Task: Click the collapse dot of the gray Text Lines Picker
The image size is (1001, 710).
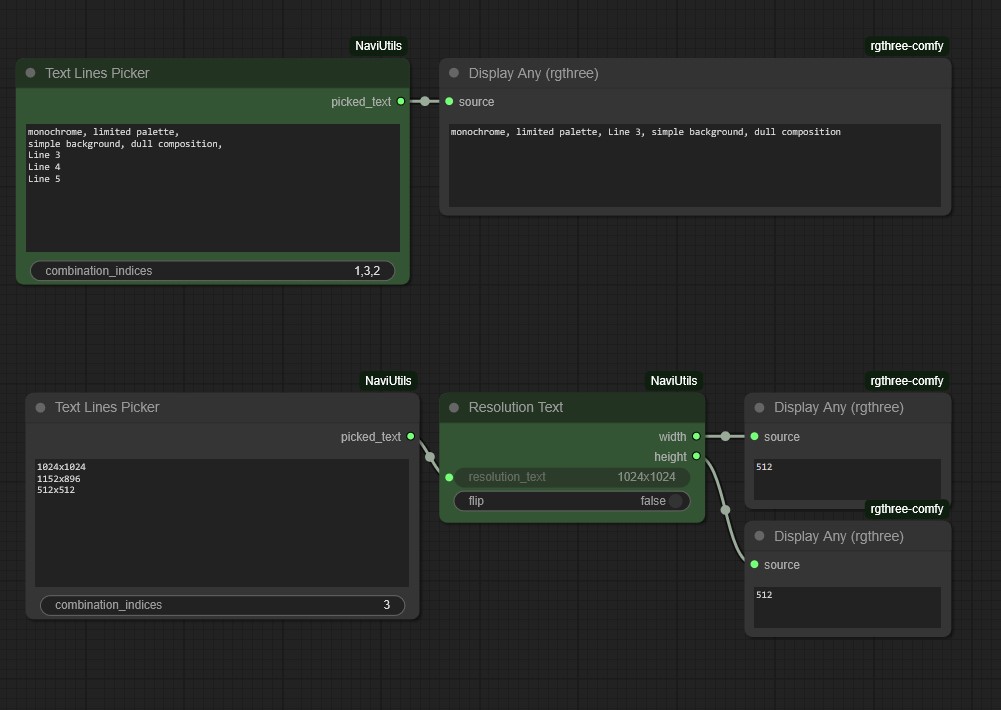Action: pyautogui.click(x=40, y=407)
